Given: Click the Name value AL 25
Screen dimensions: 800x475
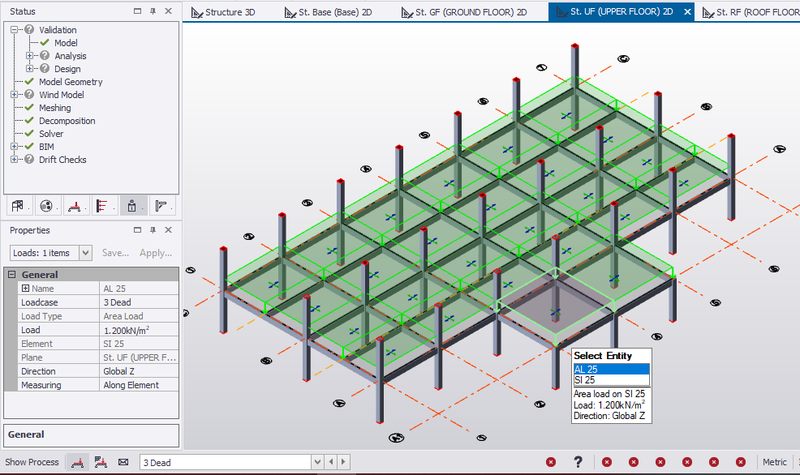Looking at the screenshot, I should (x=139, y=288).
